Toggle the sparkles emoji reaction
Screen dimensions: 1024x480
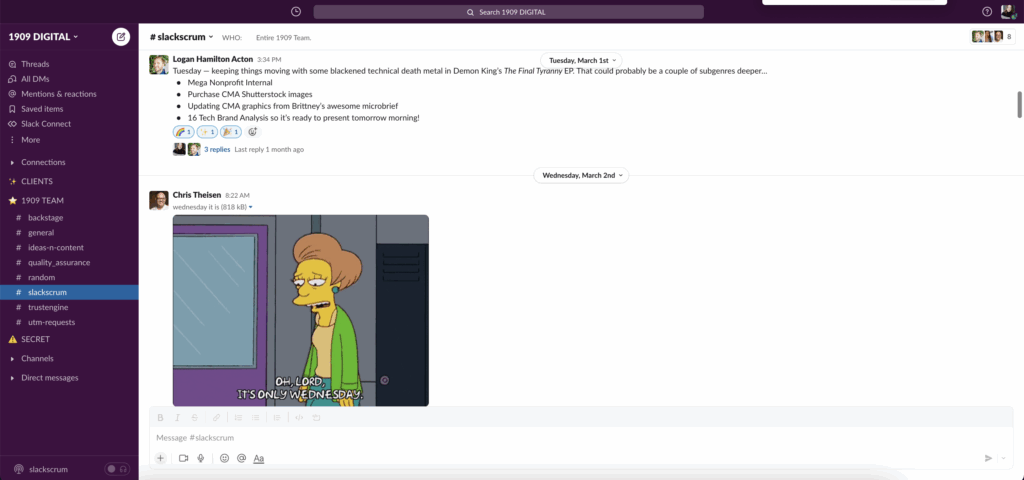(x=207, y=132)
